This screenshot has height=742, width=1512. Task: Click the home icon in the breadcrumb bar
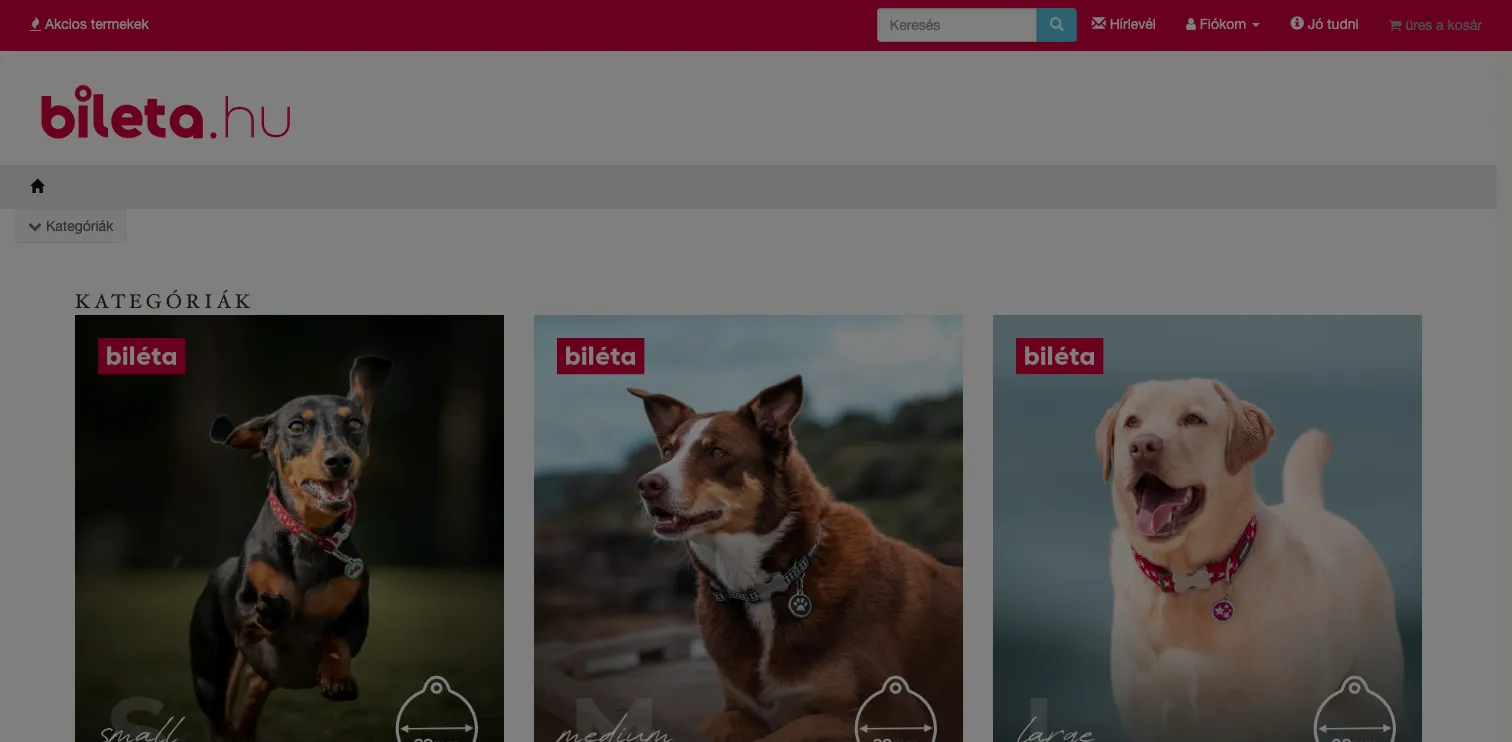(x=38, y=186)
